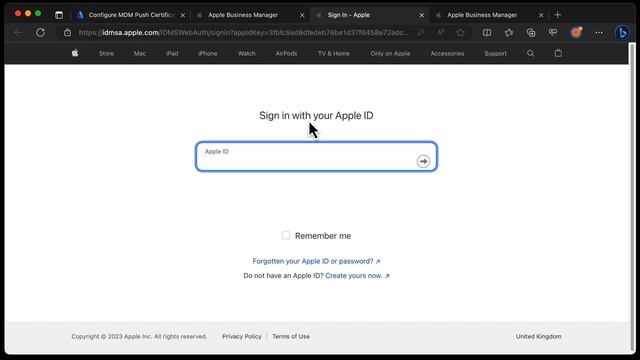640x360 pixels.
Task: Open the Only on Apple menu item
Action: coord(390,53)
